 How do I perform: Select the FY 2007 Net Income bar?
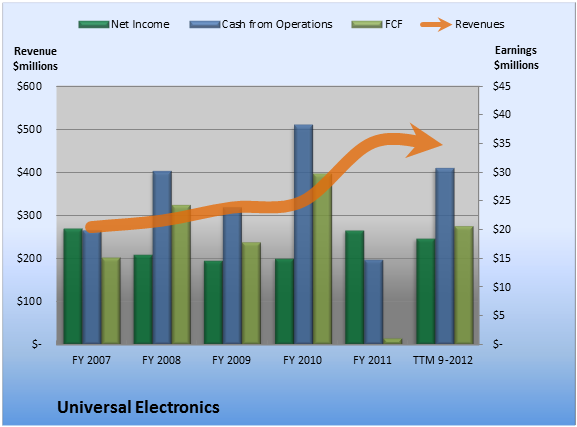[73, 286]
